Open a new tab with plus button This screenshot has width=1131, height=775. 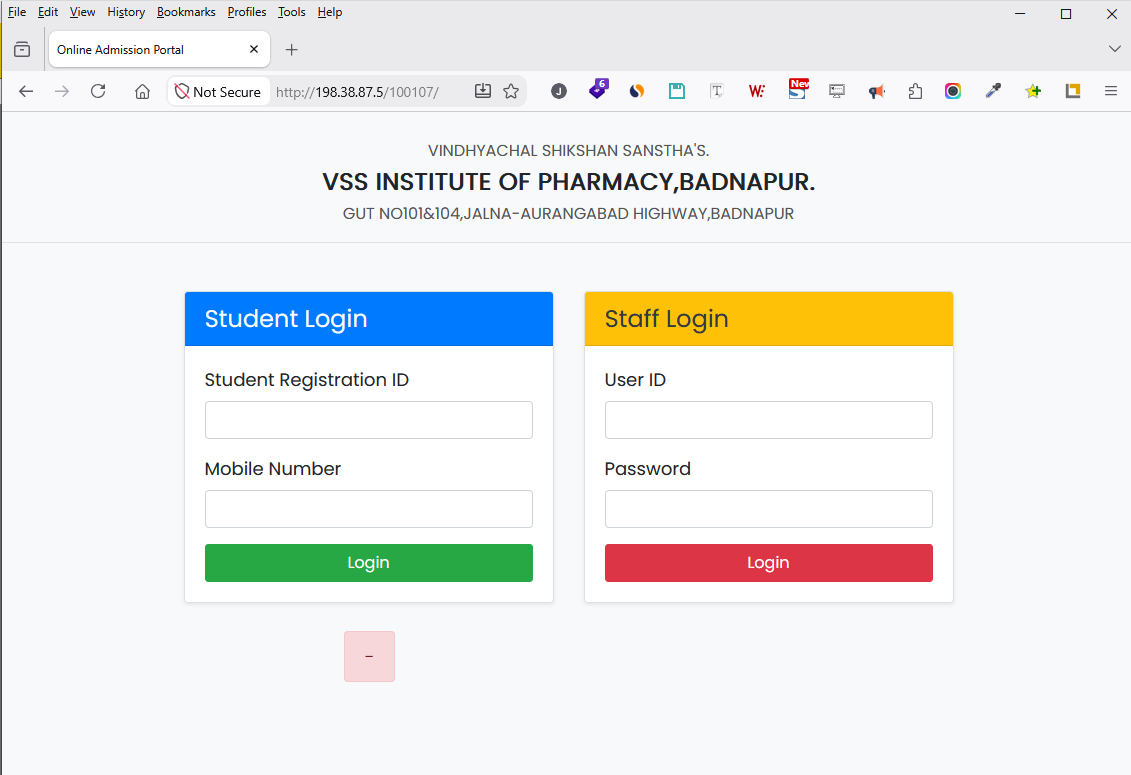[x=291, y=49]
